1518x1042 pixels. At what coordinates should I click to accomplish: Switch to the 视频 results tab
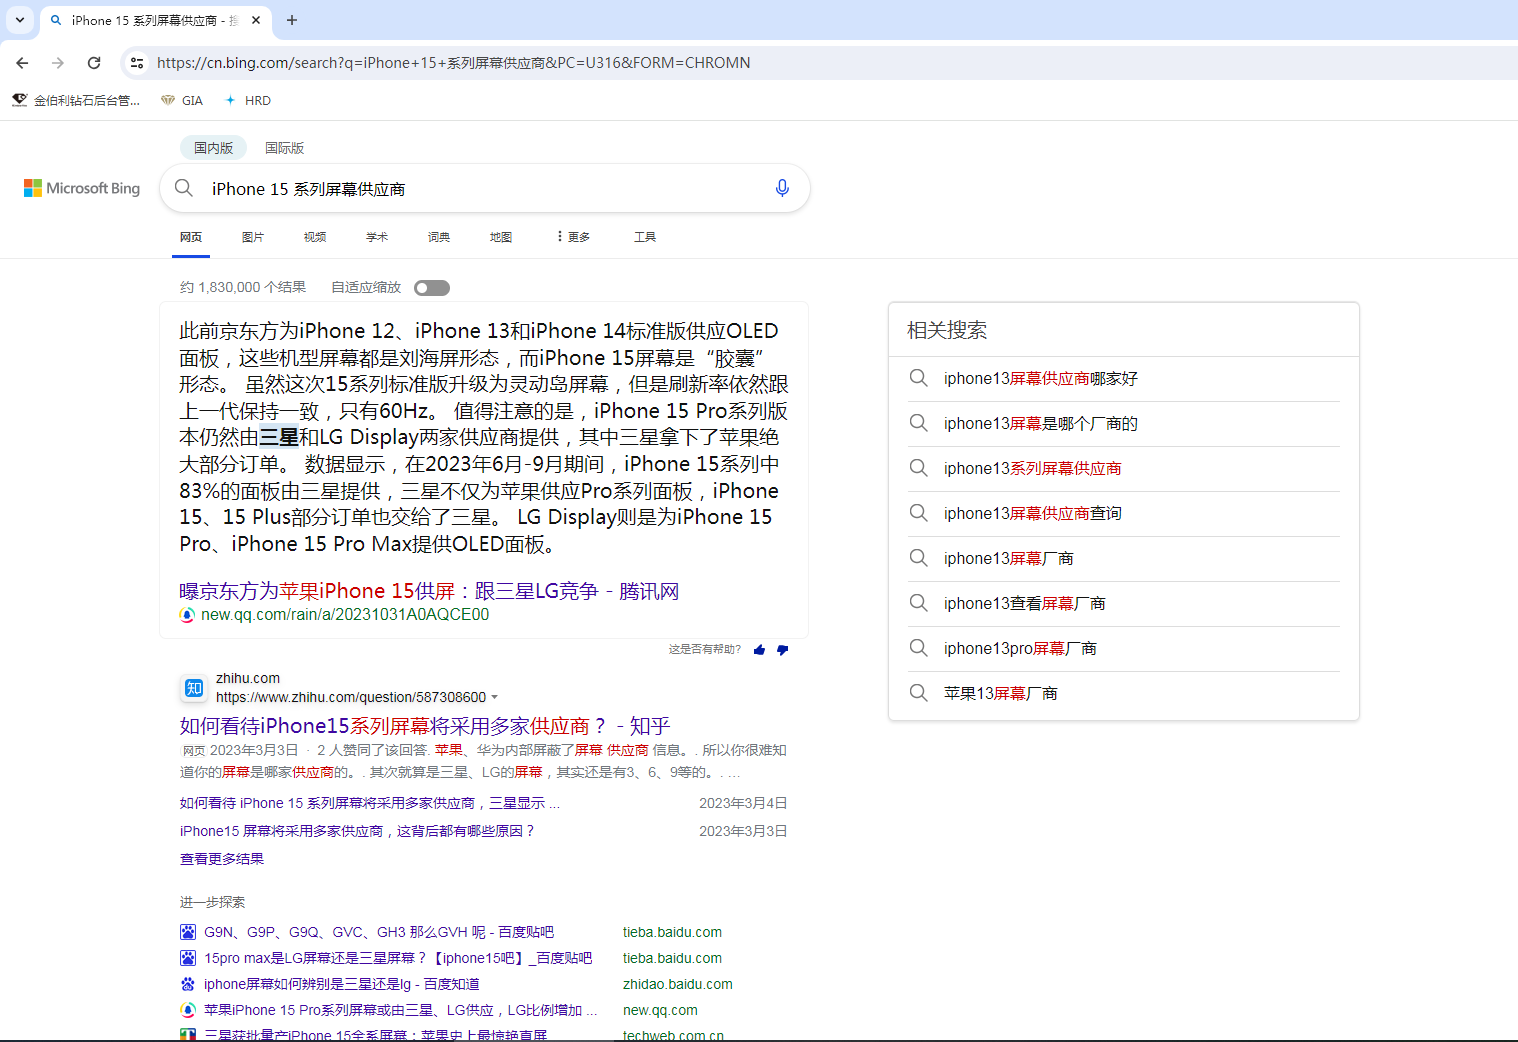[315, 237]
